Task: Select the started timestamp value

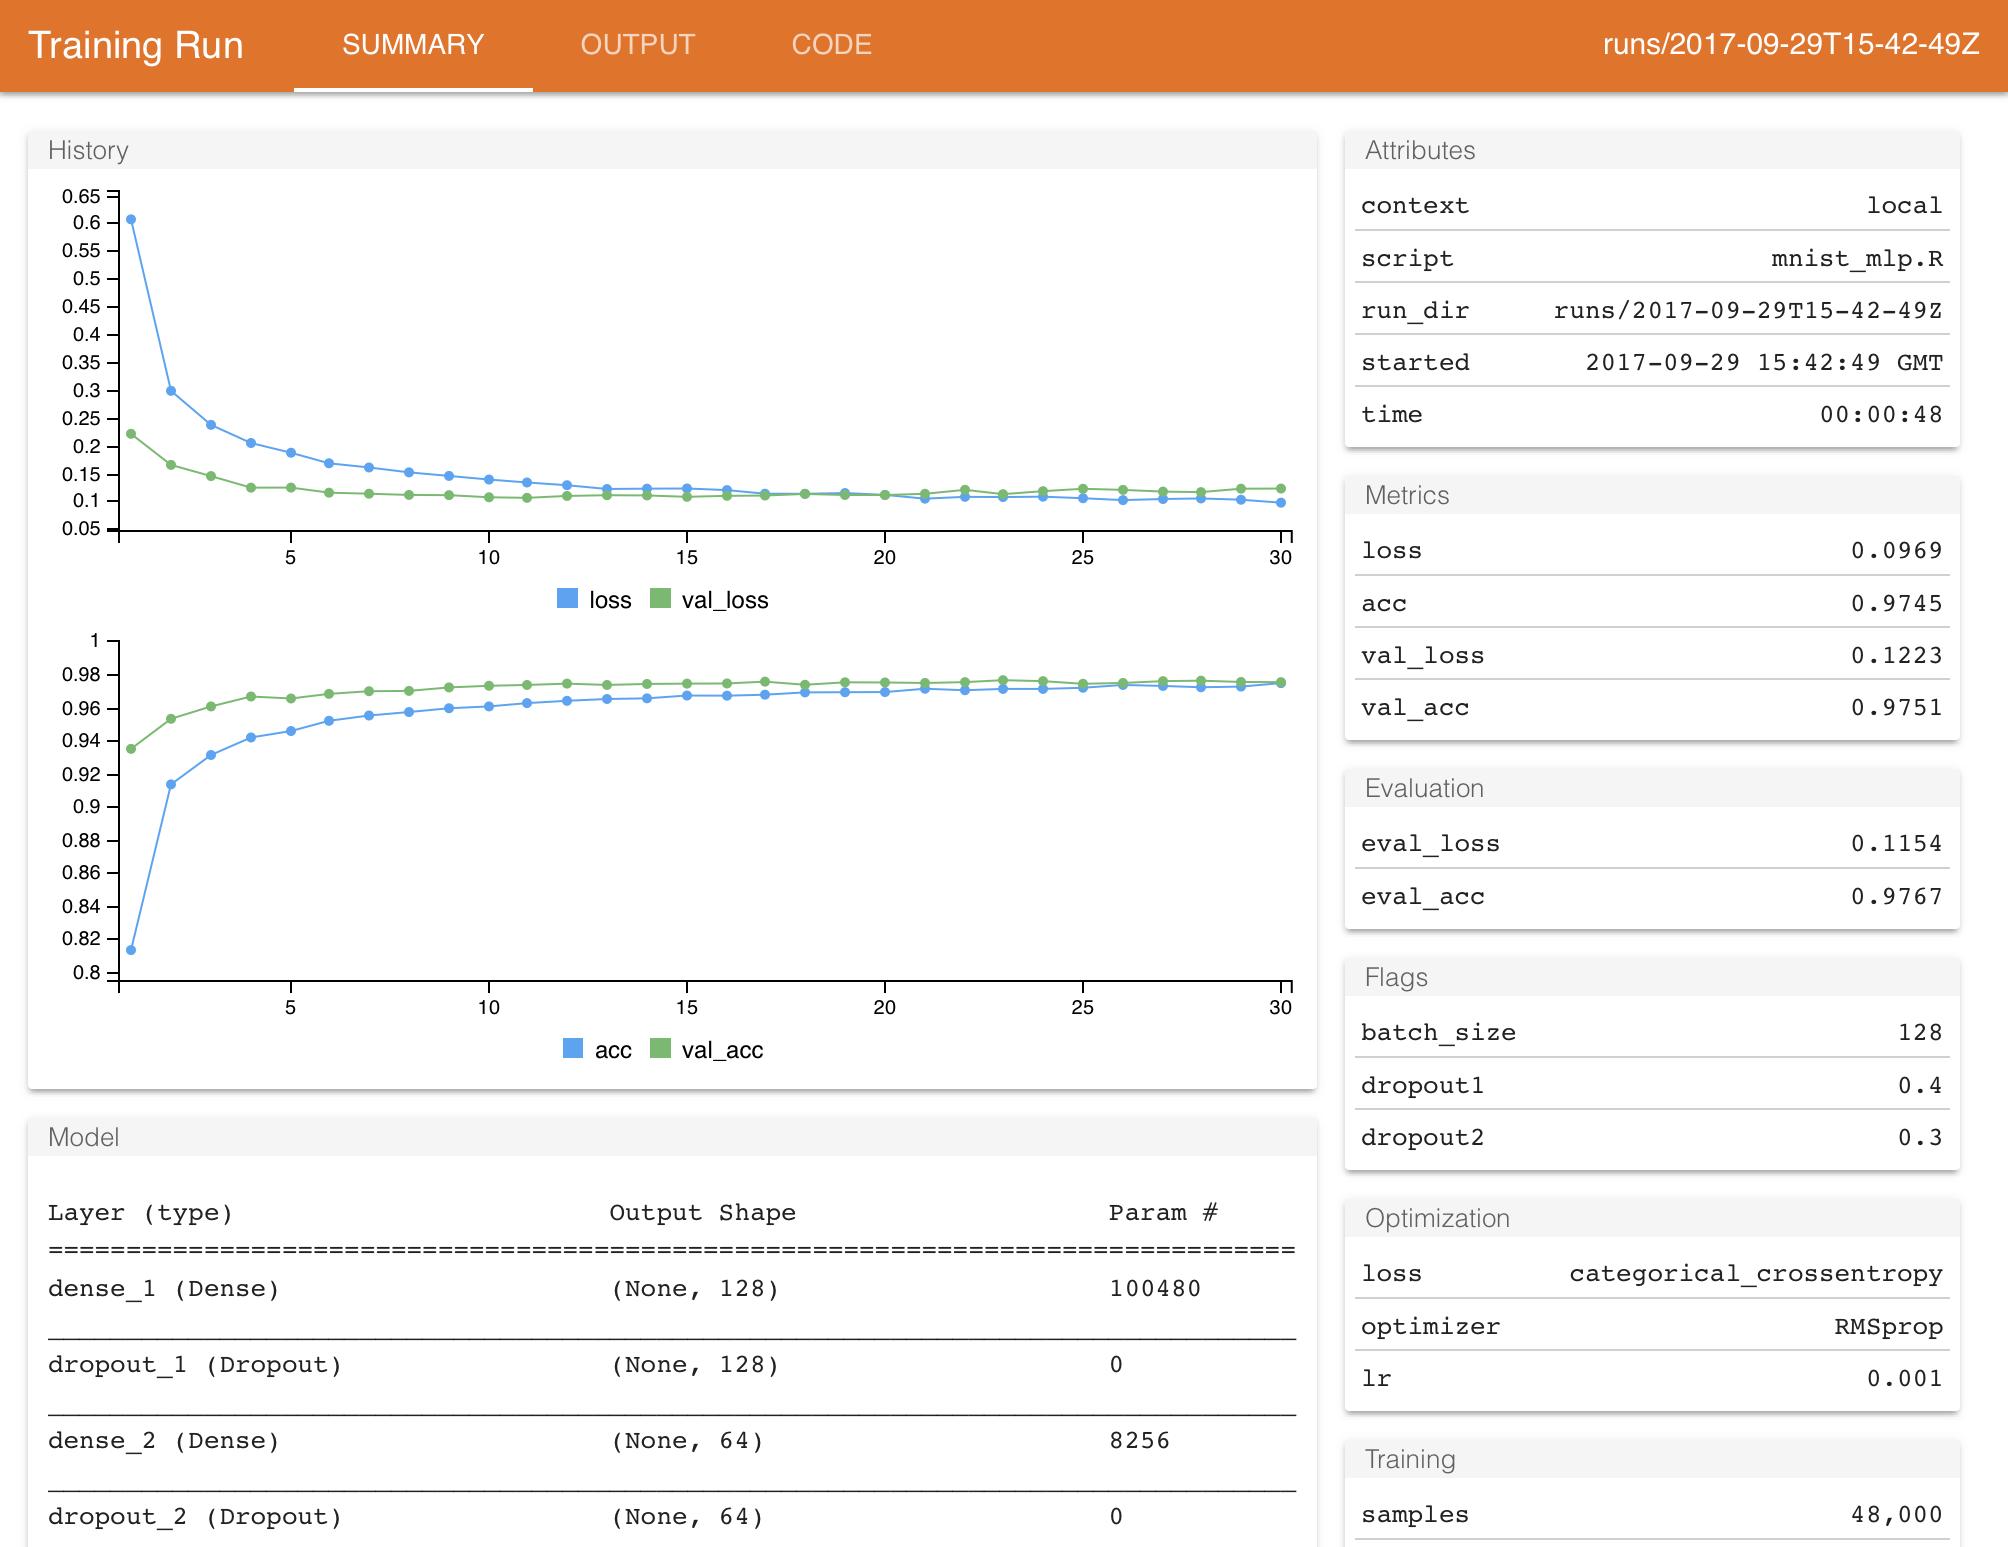Action: point(1764,362)
